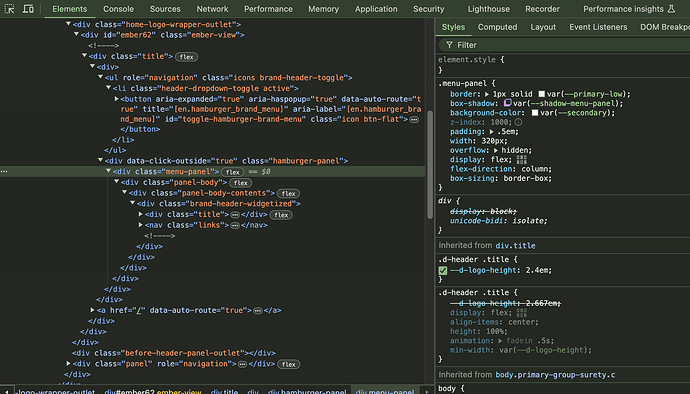Image resolution: width=690 pixels, height=394 pixels.
Task: Collapse the ul role navigation node
Action: click(x=100, y=77)
